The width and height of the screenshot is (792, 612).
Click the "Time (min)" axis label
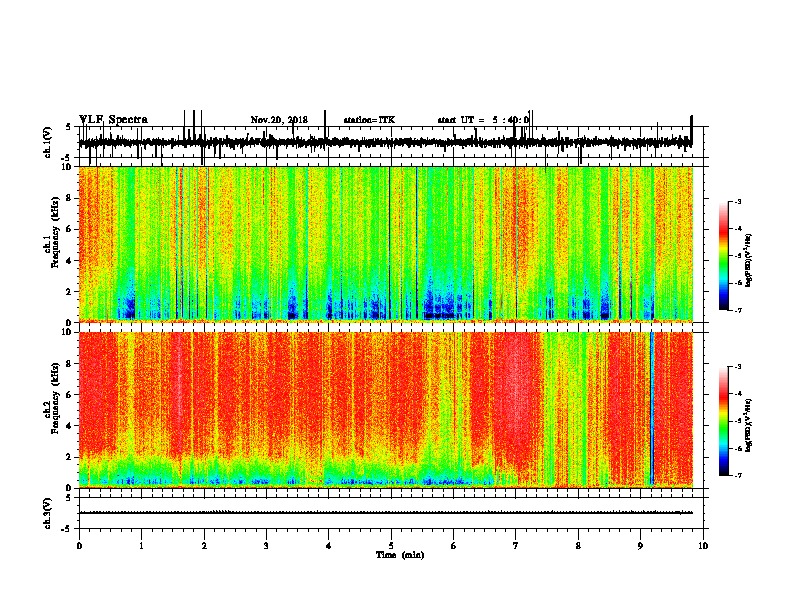coord(400,555)
